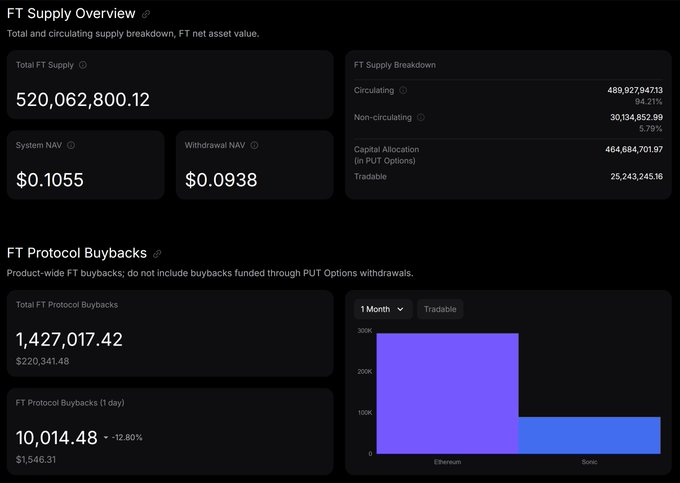Screen dimensions: 680x483
Task: Click the Ethereum axis label
Action: 448,462
